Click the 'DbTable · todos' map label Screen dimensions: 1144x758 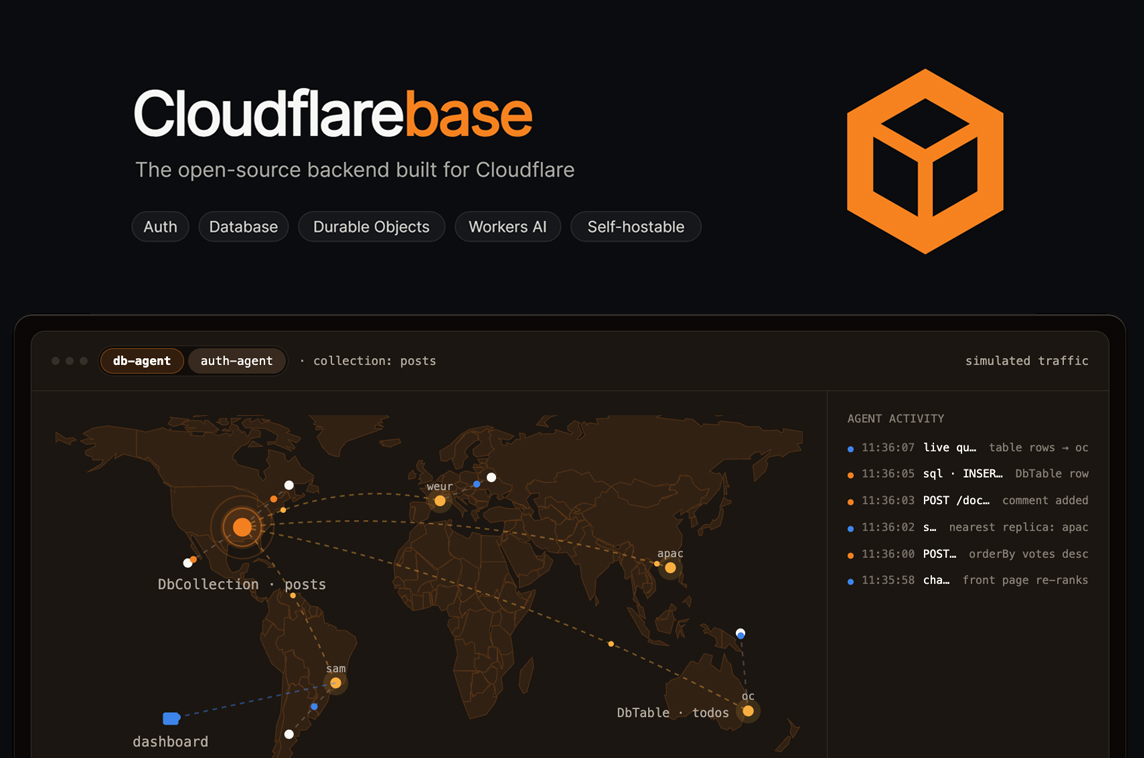(x=673, y=713)
